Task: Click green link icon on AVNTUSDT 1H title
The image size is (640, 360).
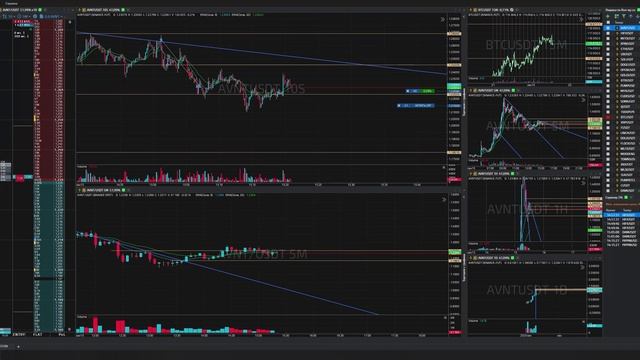Action: (513, 173)
